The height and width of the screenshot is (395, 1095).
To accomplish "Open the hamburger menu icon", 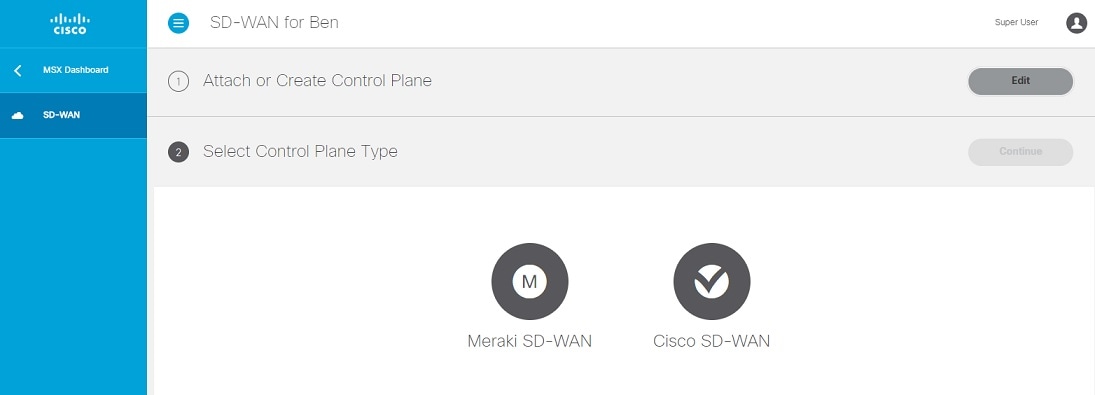I will tap(178, 23).
